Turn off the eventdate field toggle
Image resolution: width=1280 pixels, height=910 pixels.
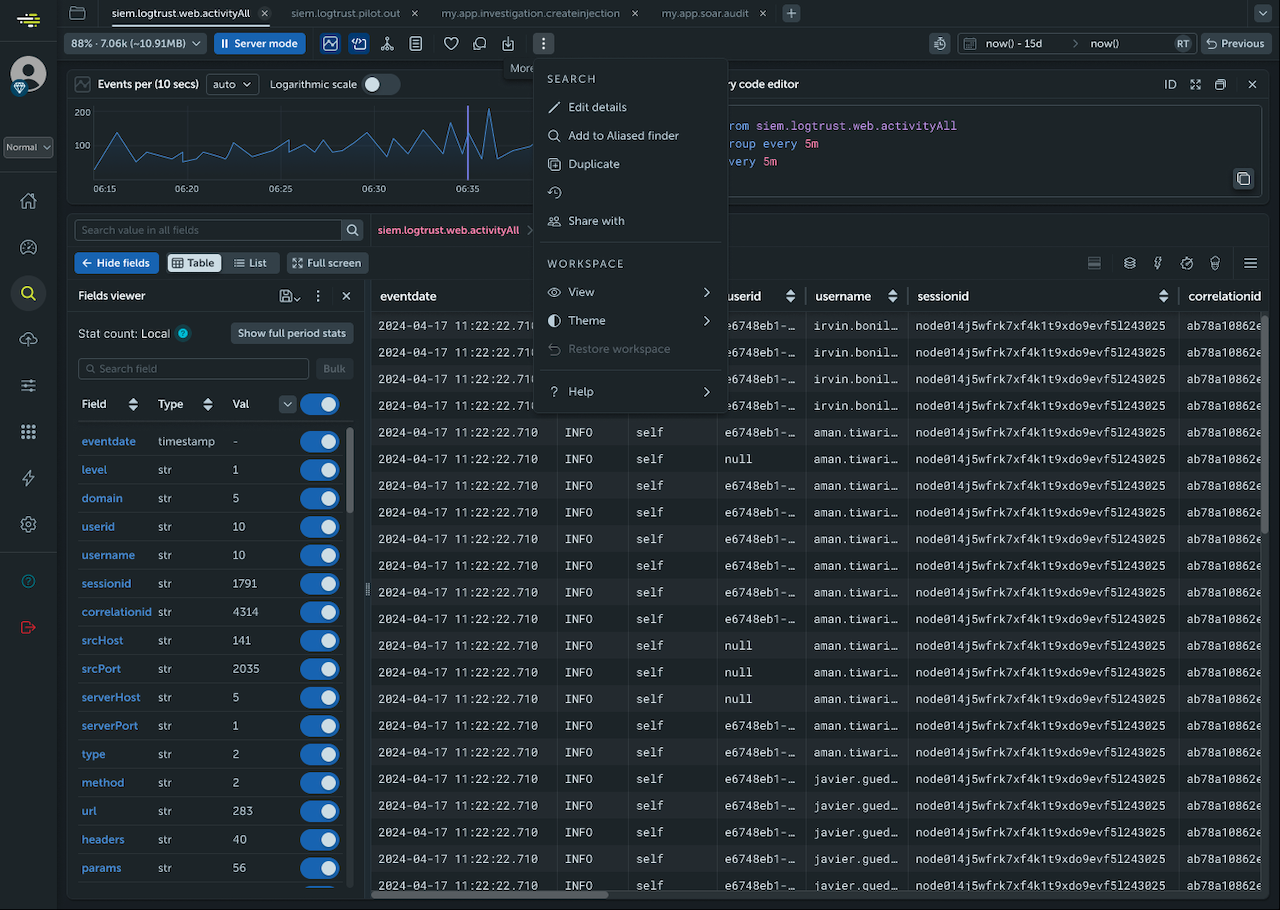[x=319, y=440]
